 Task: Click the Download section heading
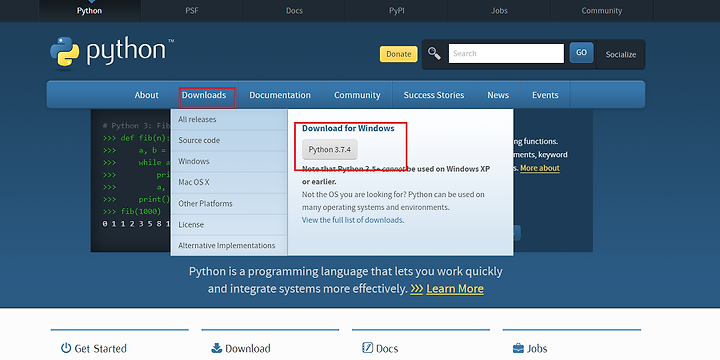[248, 349]
